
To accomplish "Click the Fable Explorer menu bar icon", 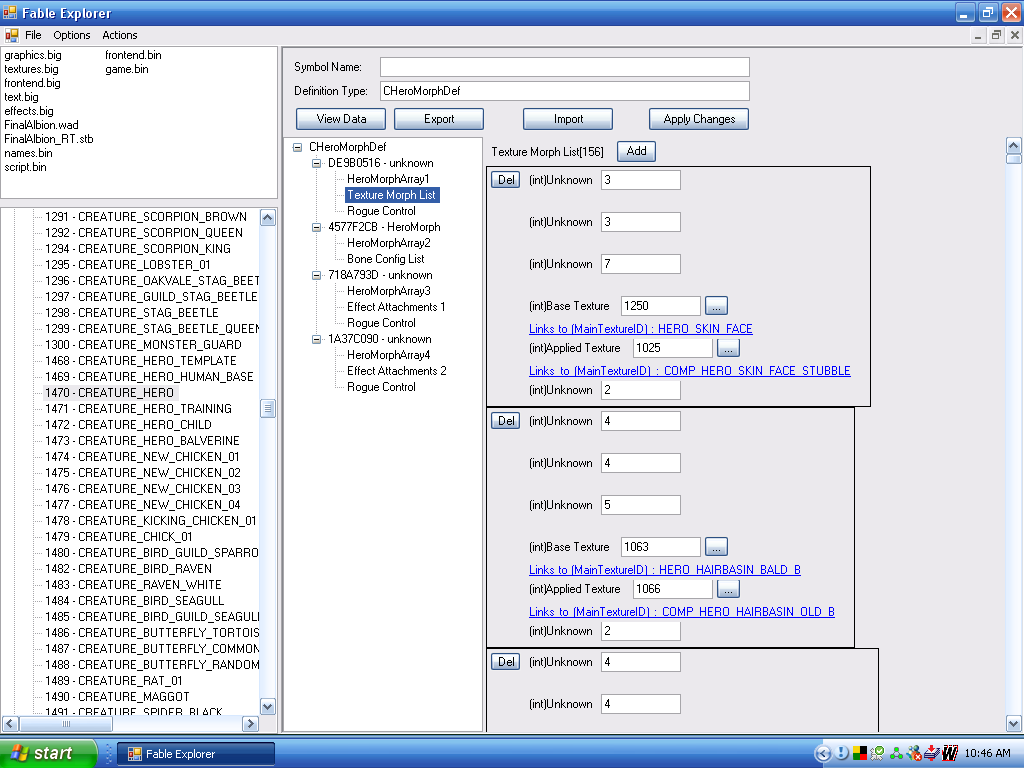I will [x=12, y=35].
